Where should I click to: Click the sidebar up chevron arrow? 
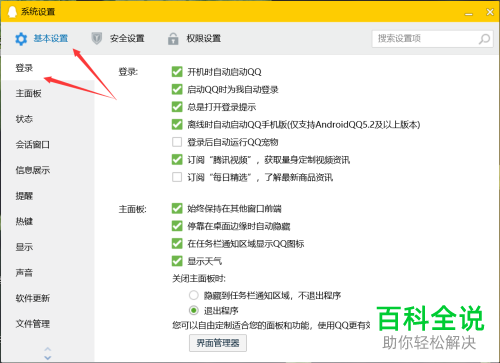point(48,349)
